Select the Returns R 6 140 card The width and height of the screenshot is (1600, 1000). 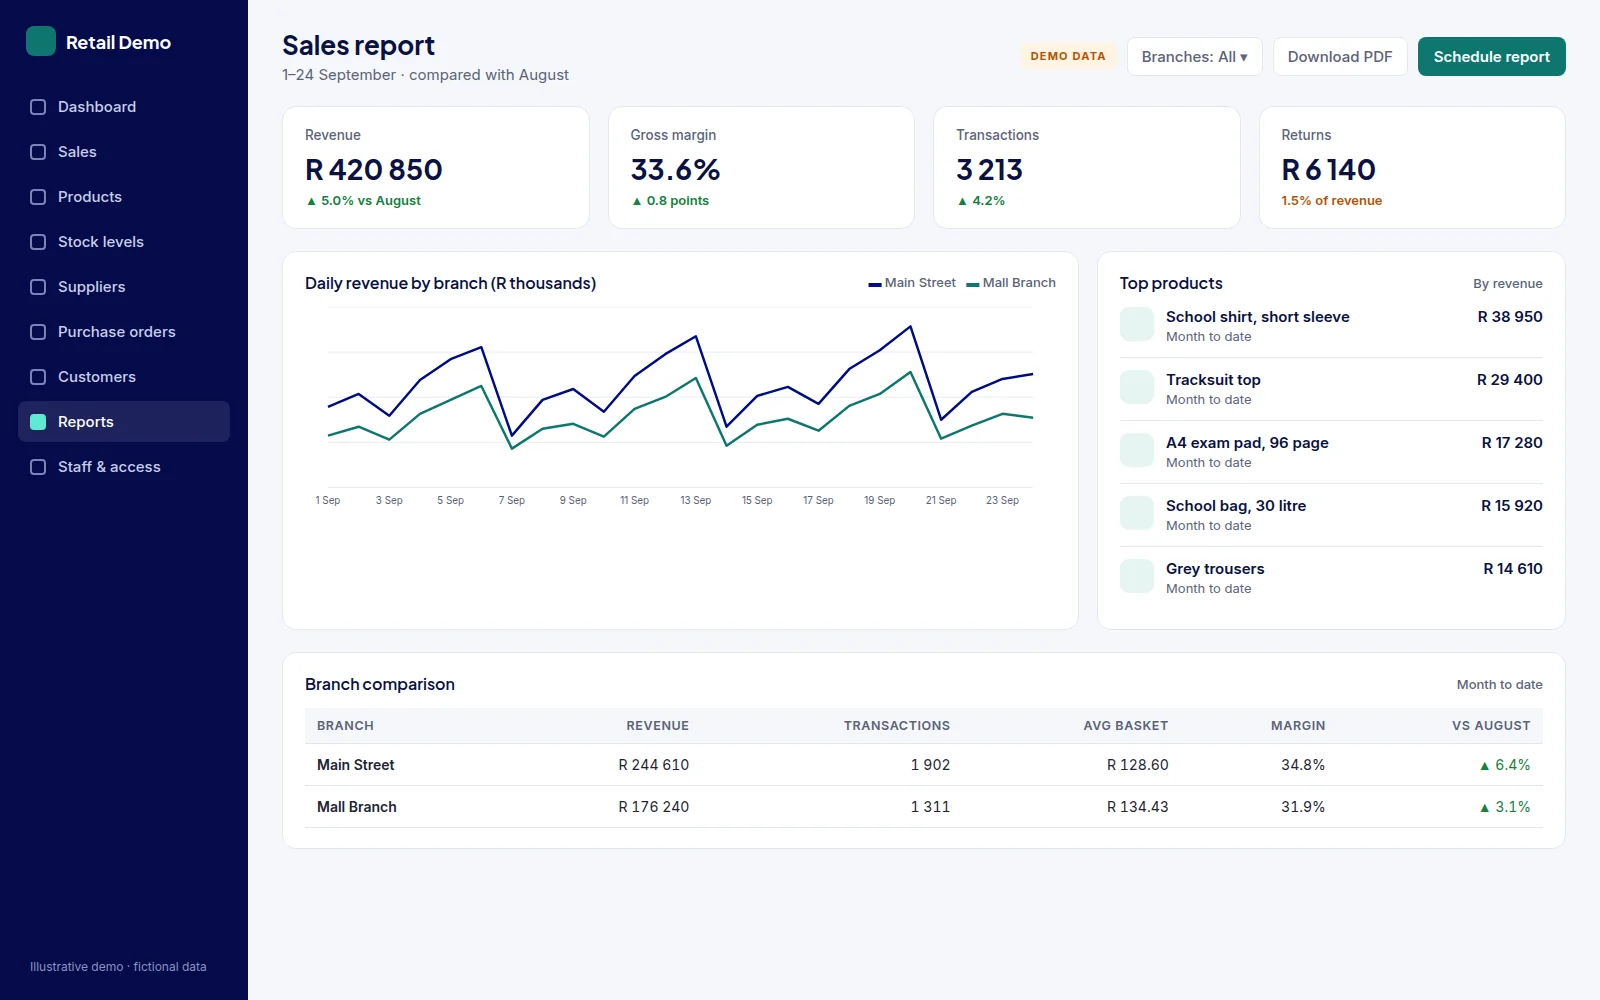click(x=1412, y=168)
